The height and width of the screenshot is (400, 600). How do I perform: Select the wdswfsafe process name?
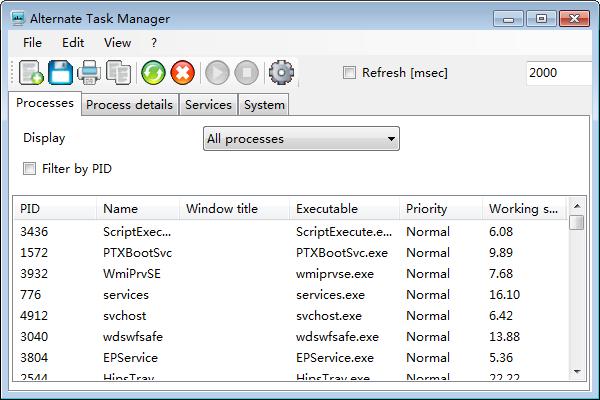tap(133, 337)
